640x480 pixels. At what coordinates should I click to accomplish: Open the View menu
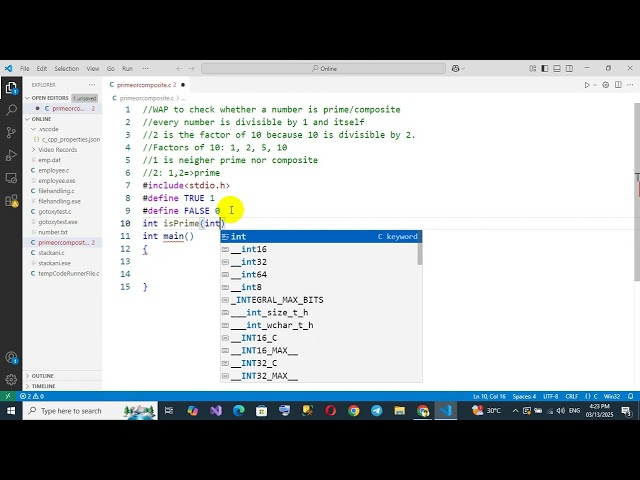[x=93, y=69]
